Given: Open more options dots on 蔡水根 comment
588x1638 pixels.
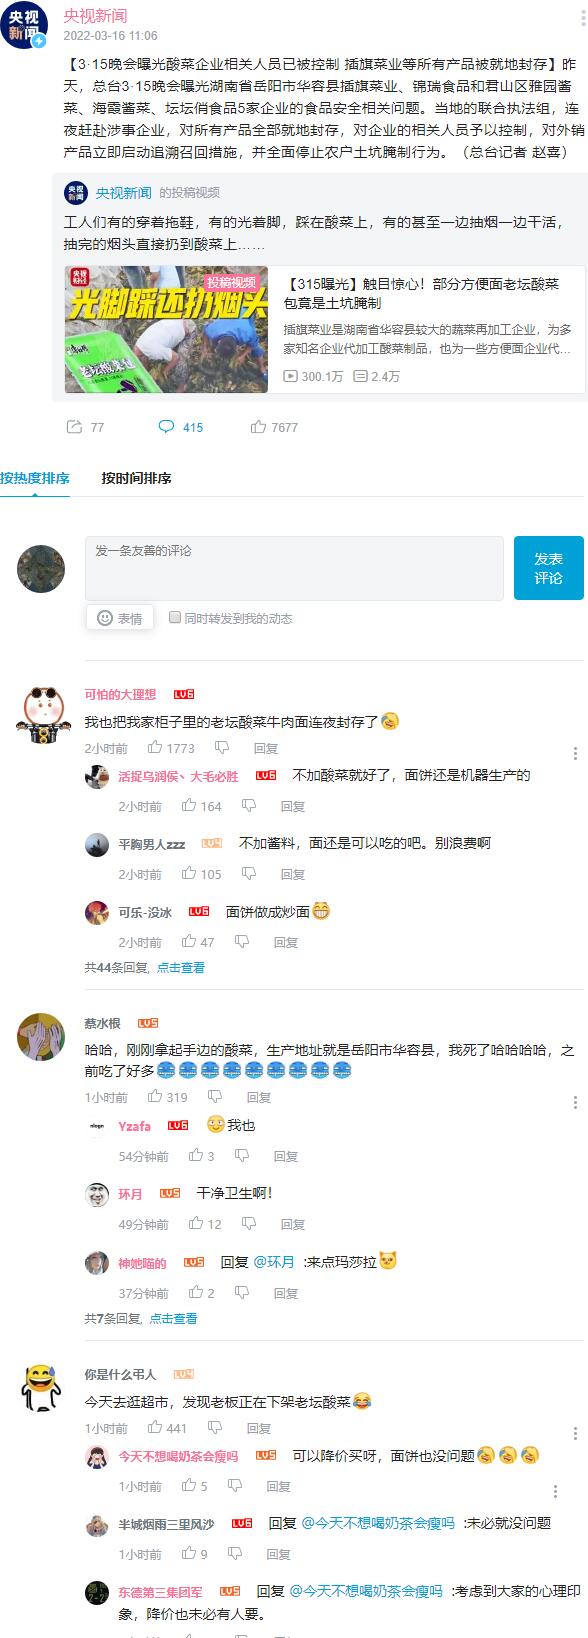Looking at the screenshot, I should pyautogui.click(x=575, y=1102).
